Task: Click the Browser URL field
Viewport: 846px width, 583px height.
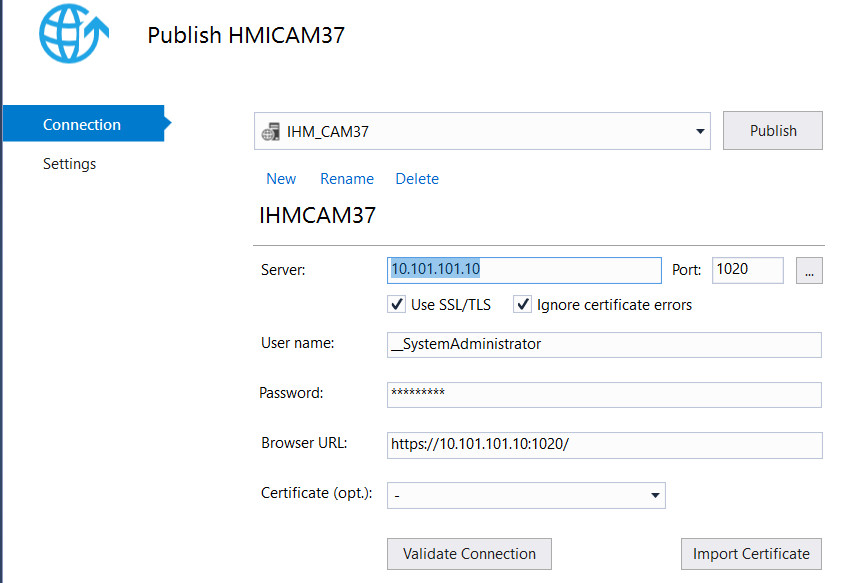Action: [603, 445]
